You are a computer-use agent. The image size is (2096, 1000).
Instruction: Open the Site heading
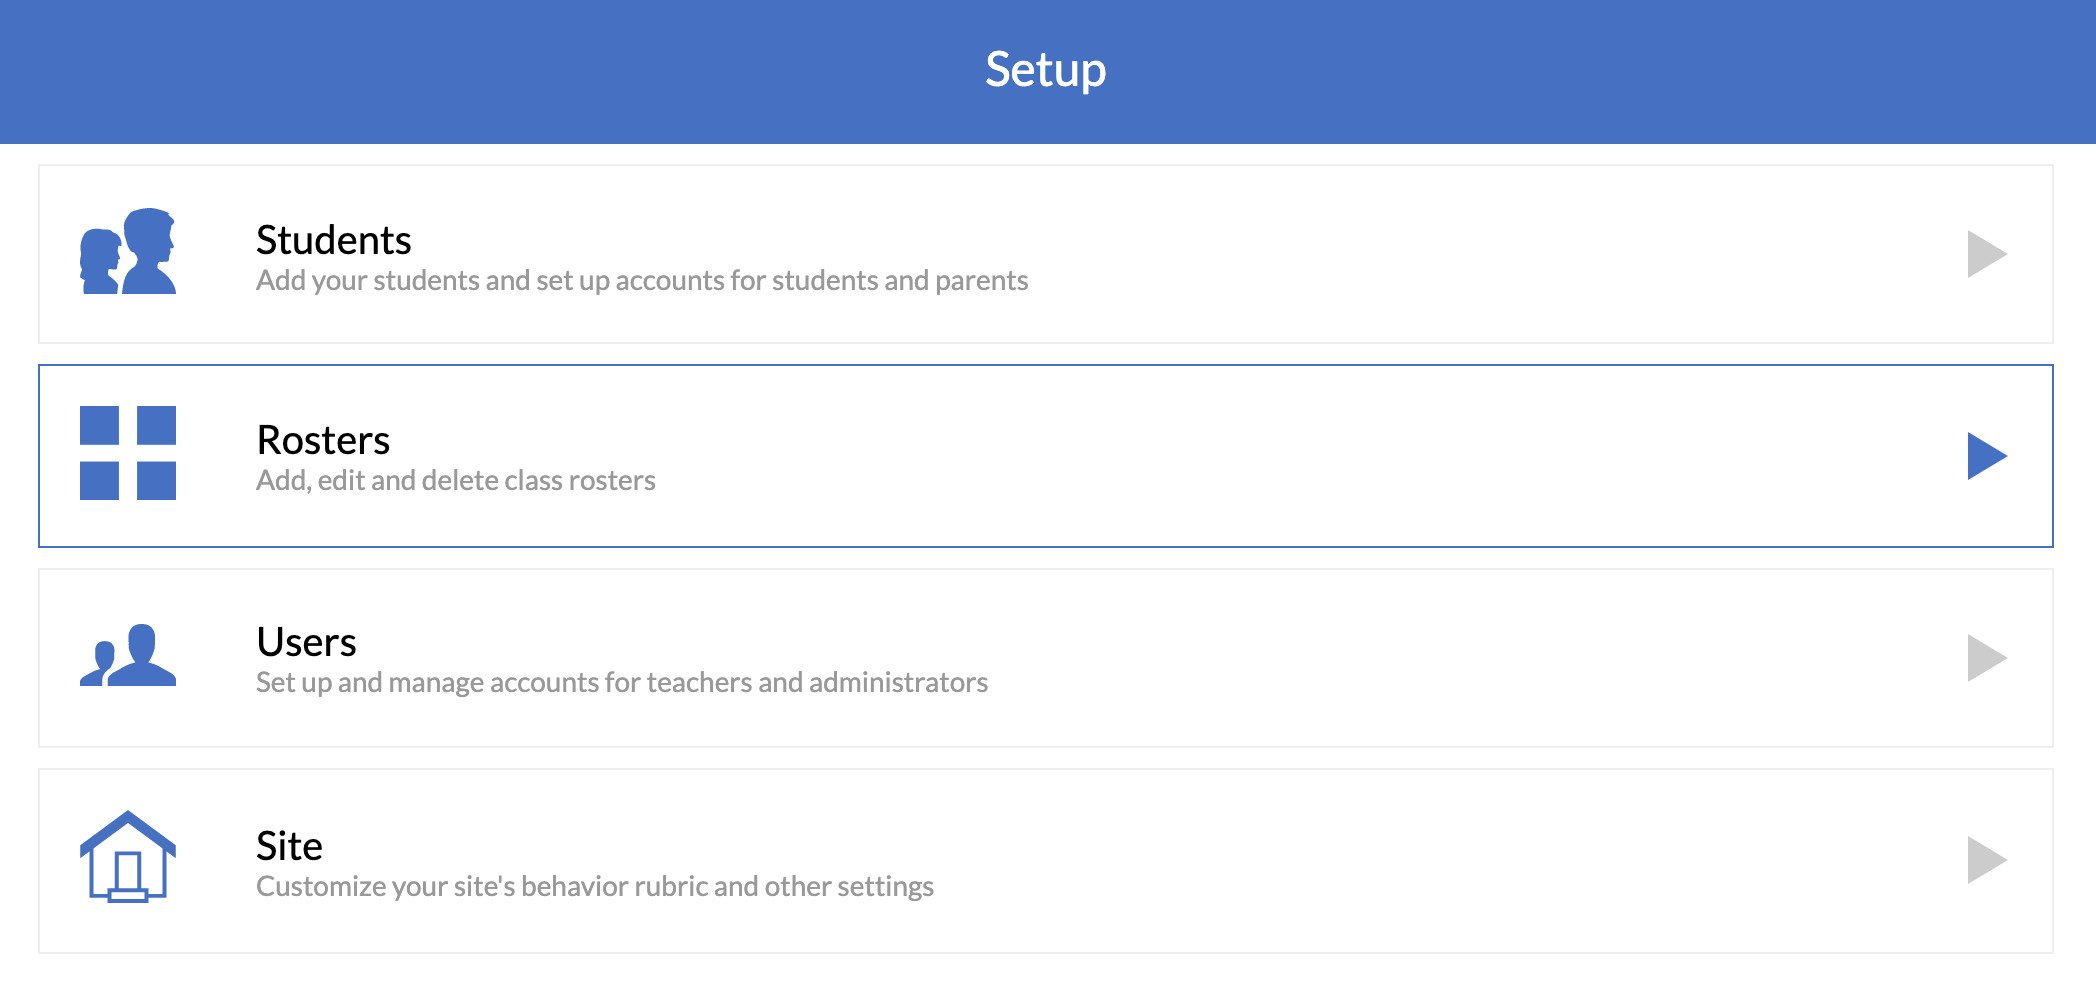click(289, 846)
